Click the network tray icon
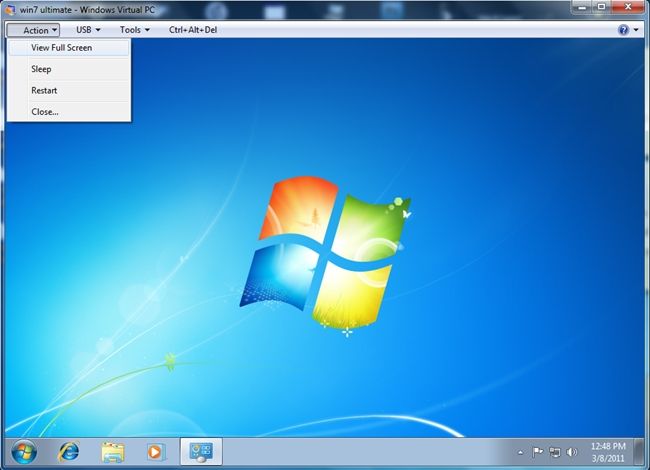 555,452
